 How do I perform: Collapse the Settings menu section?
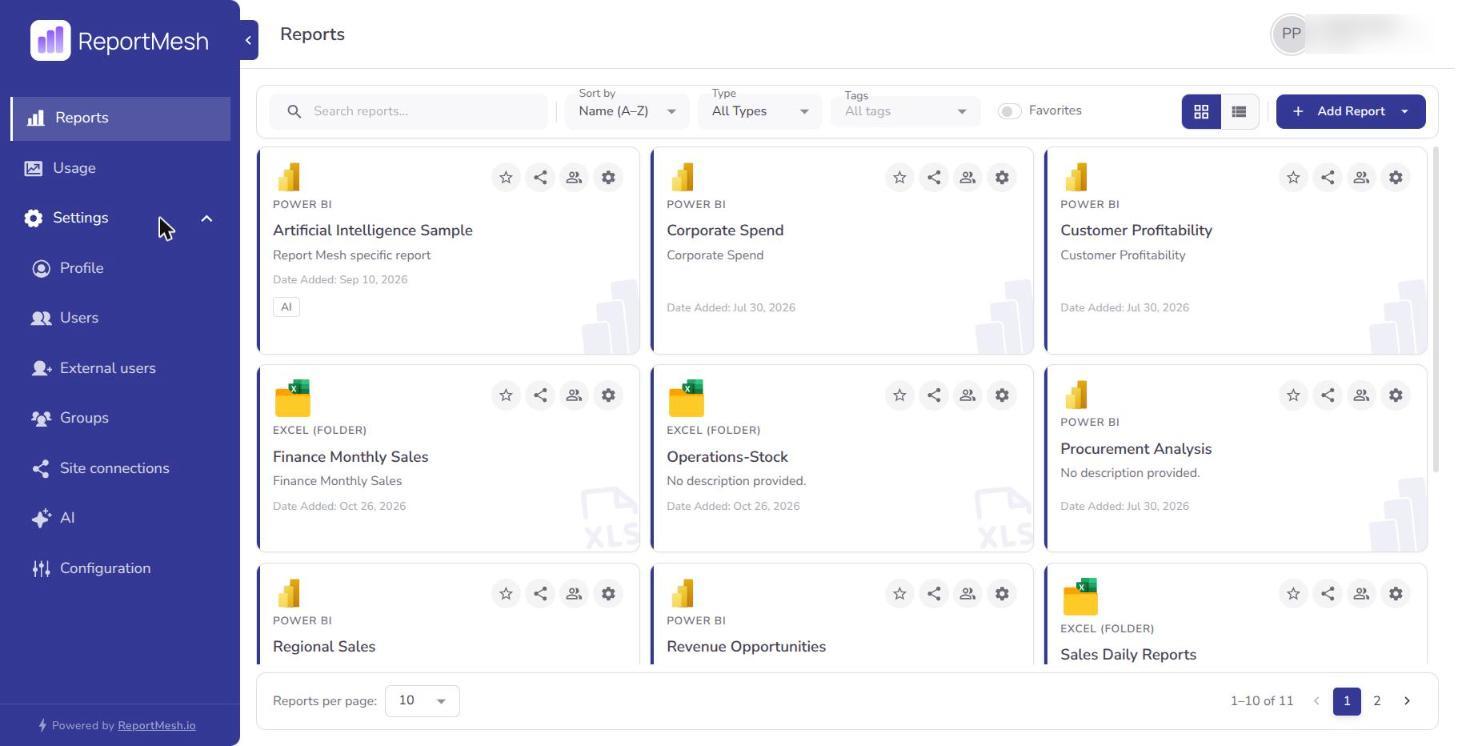[x=207, y=218]
